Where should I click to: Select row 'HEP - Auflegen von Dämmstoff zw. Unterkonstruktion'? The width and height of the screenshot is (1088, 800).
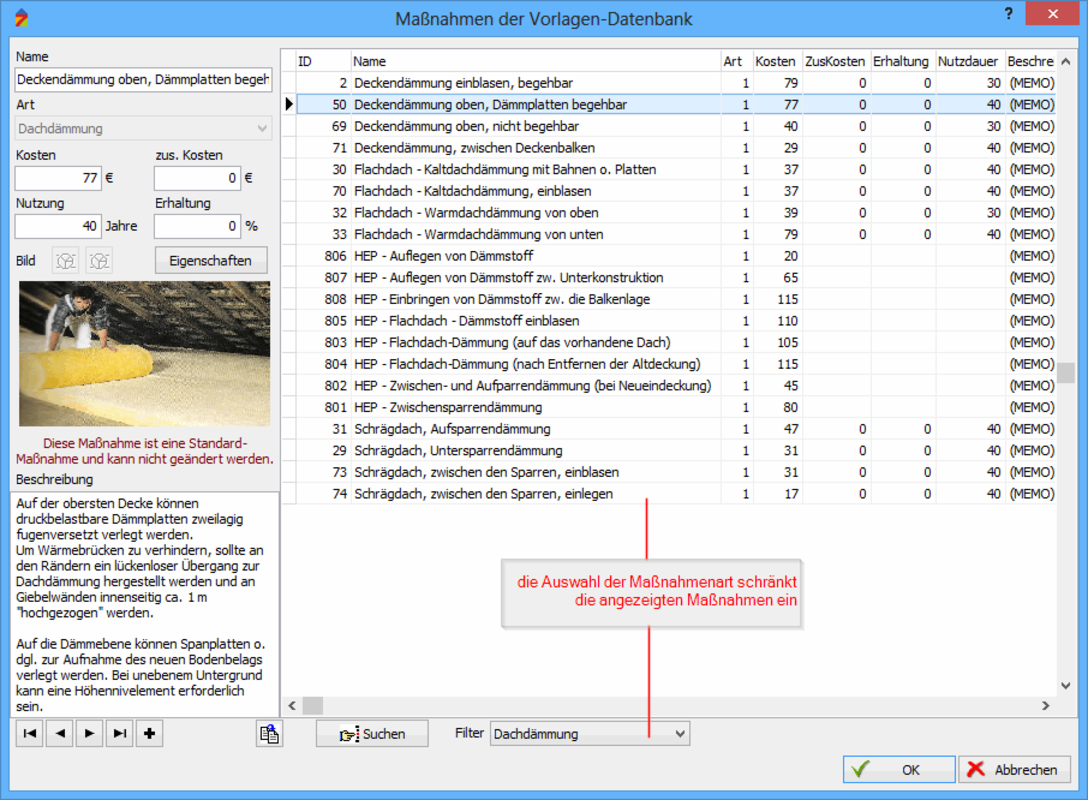coord(677,278)
